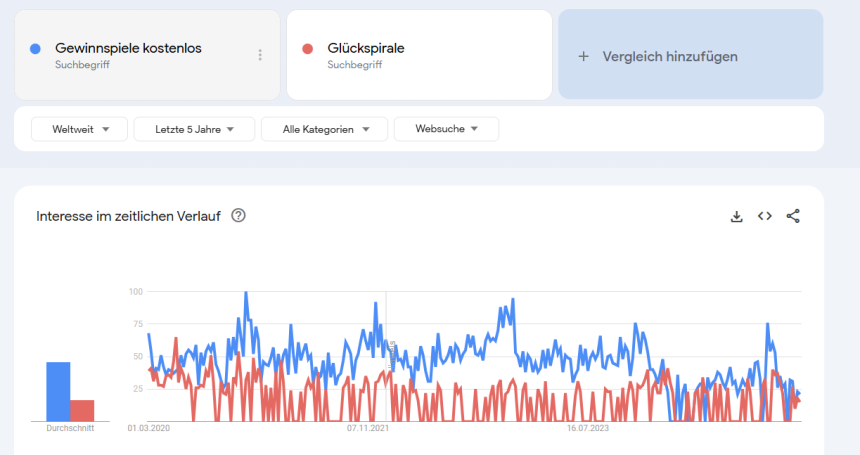Click the blue average bar under Durchschnitt

pos(58,392)
